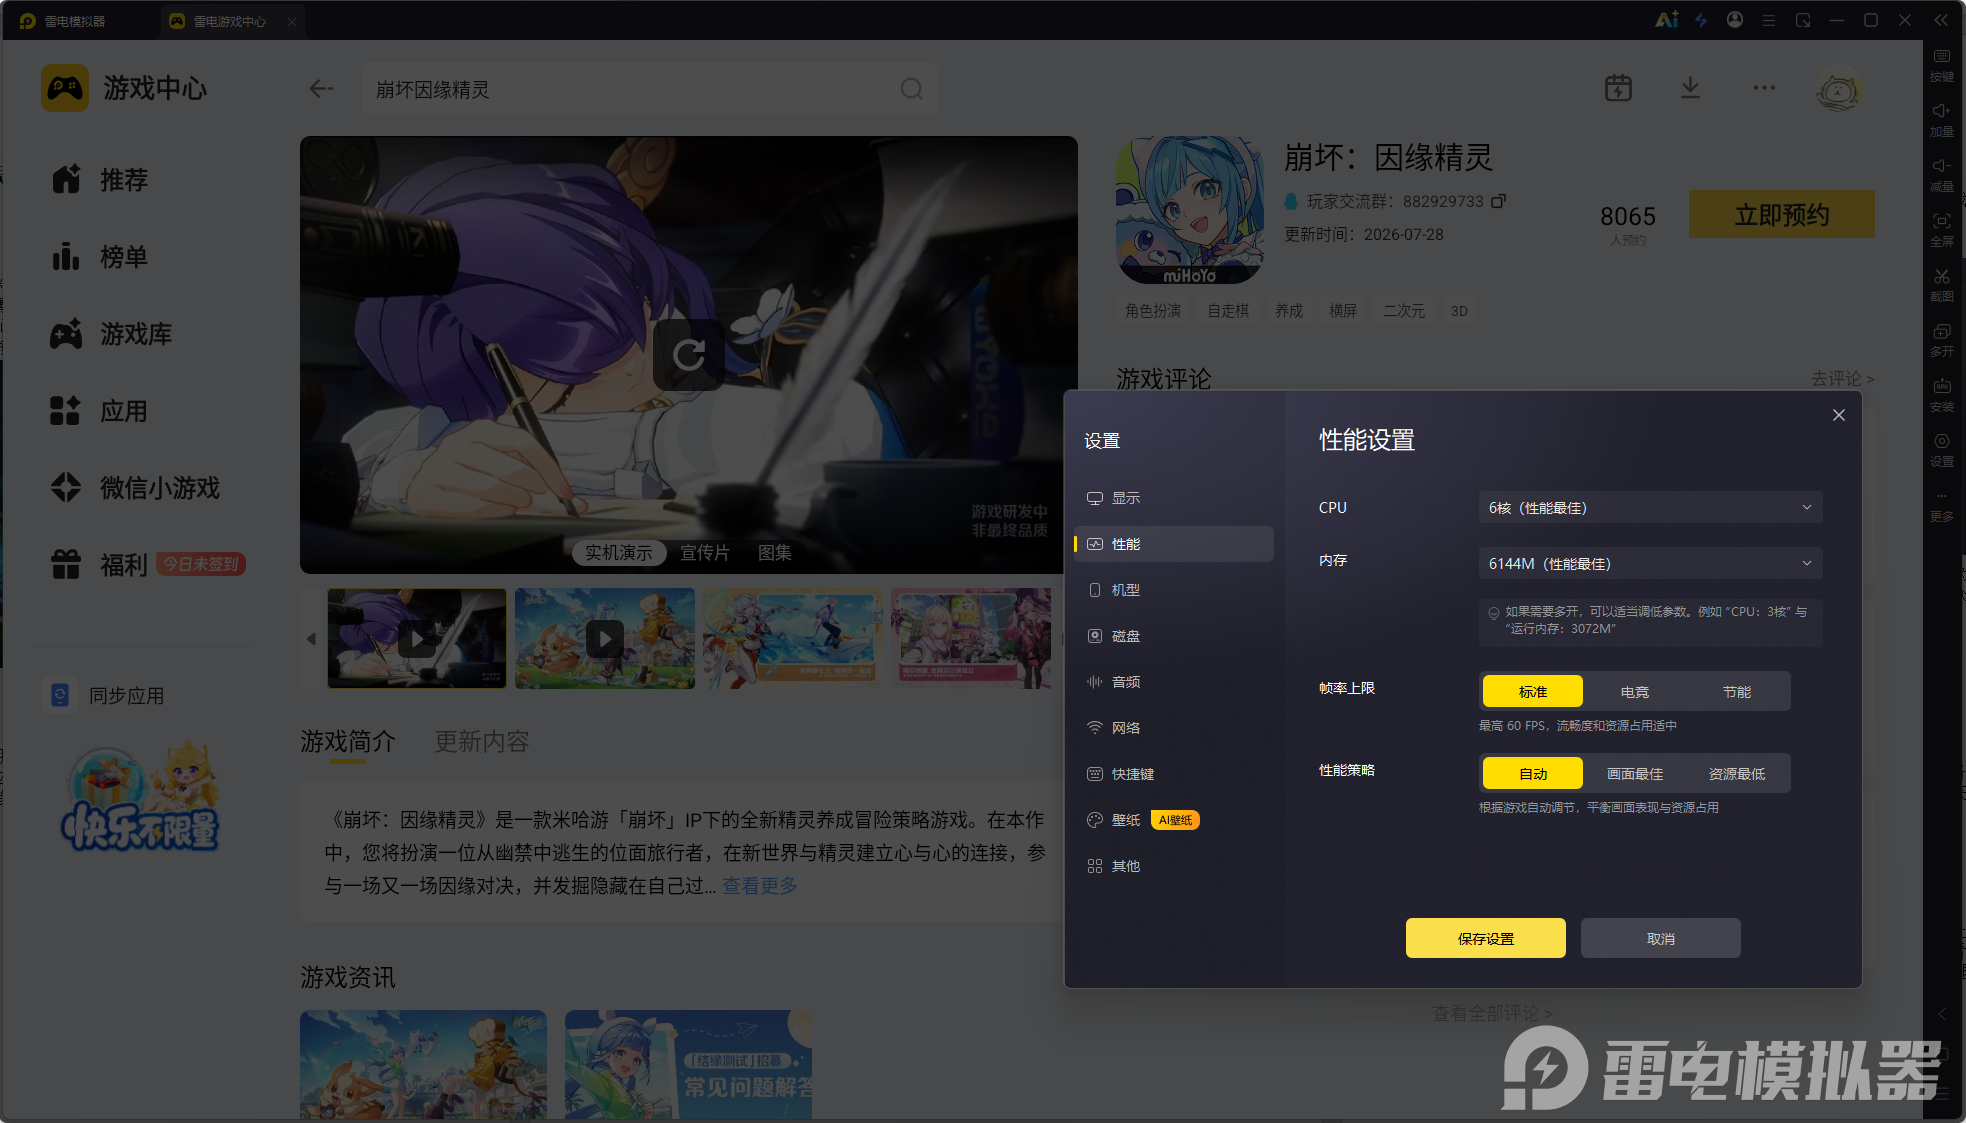Select the second video thumbnail
1966x1123 pixels.
(605, 638)
